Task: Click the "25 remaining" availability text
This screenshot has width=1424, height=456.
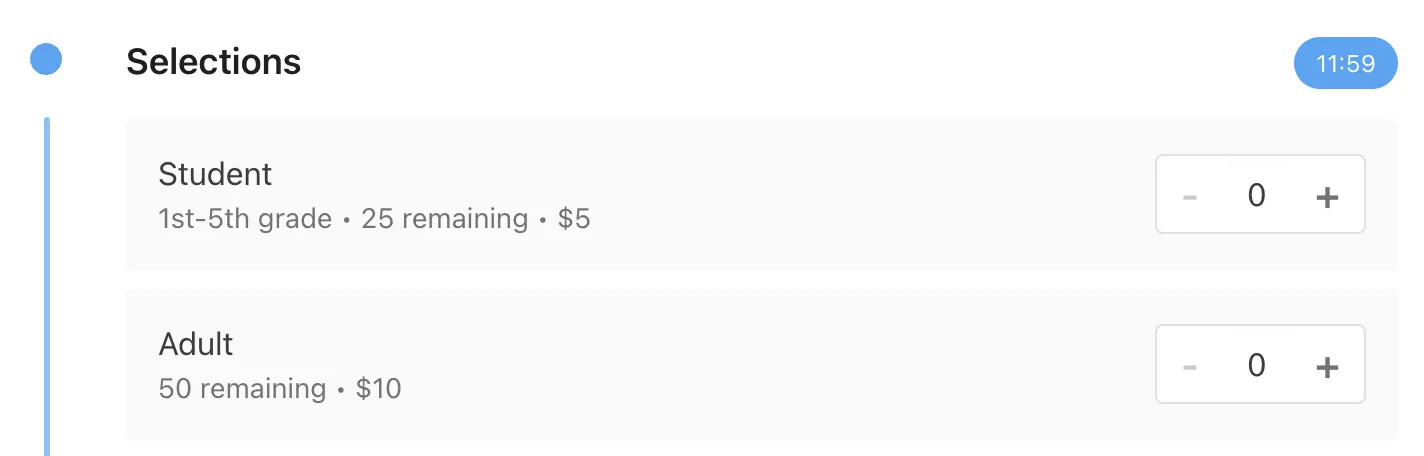Action: [444, 218]
